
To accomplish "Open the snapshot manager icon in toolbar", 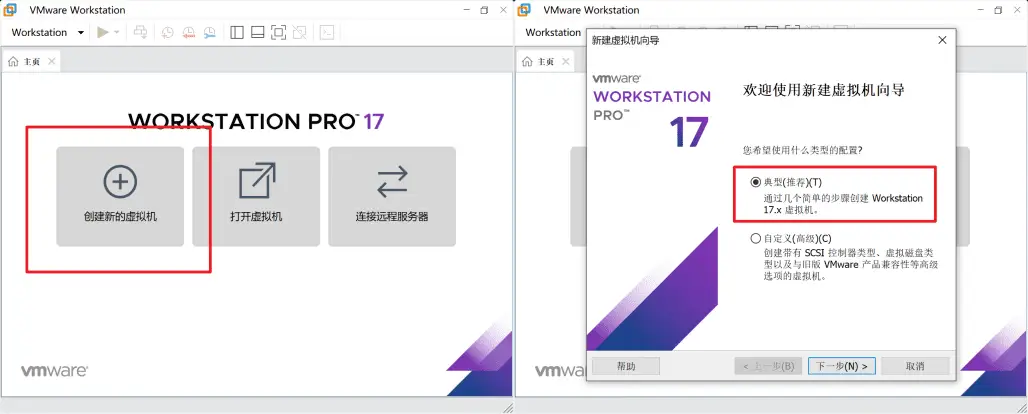I will pyautogui.click(x=210, y=32).
